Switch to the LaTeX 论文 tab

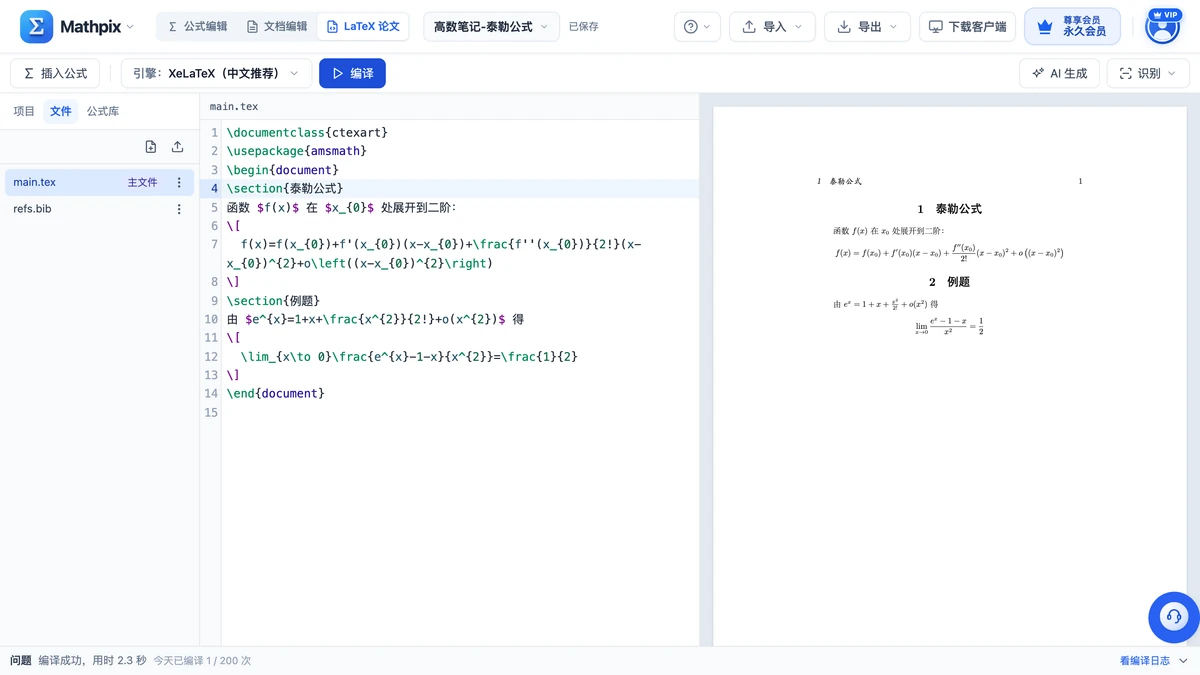tap(363, 27)
